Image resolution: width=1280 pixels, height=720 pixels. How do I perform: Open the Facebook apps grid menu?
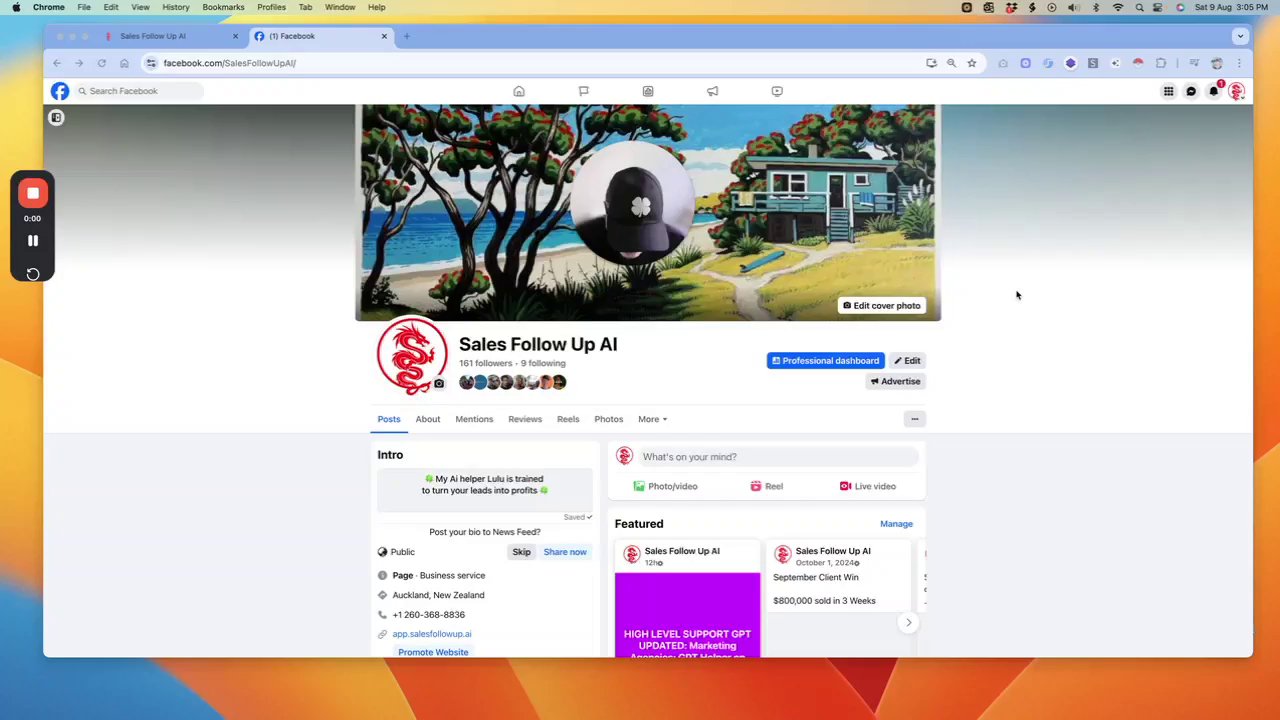click(x=1168, y=91)
